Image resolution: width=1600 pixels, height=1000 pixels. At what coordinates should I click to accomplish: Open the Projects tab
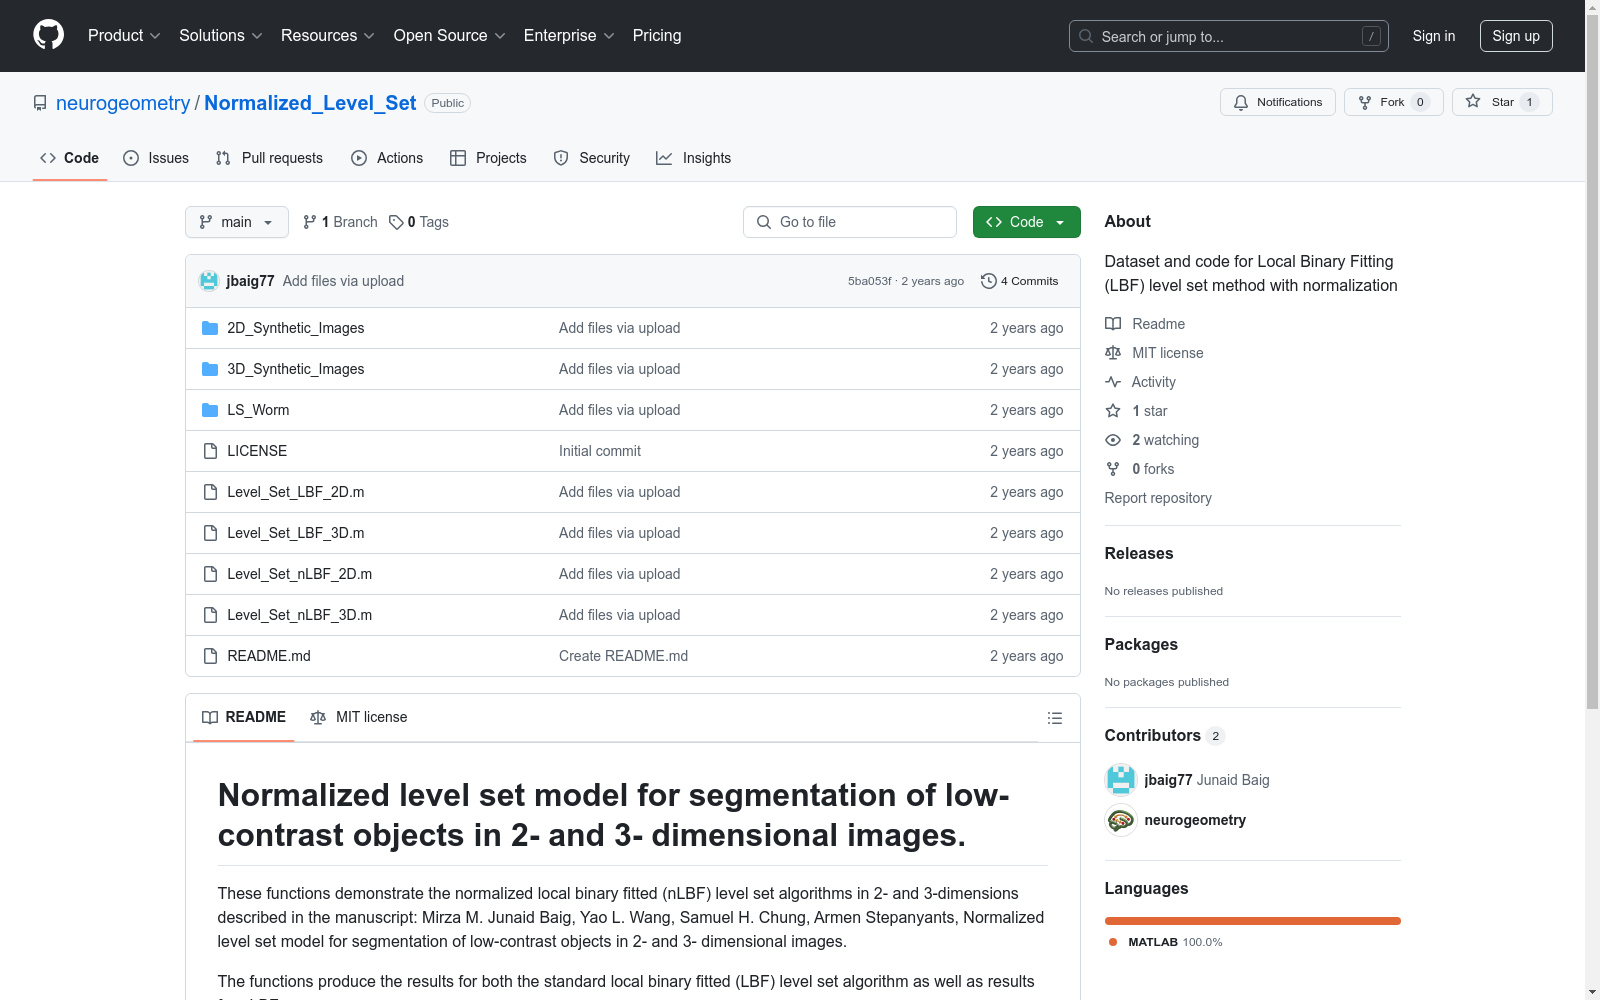point(488,158)
